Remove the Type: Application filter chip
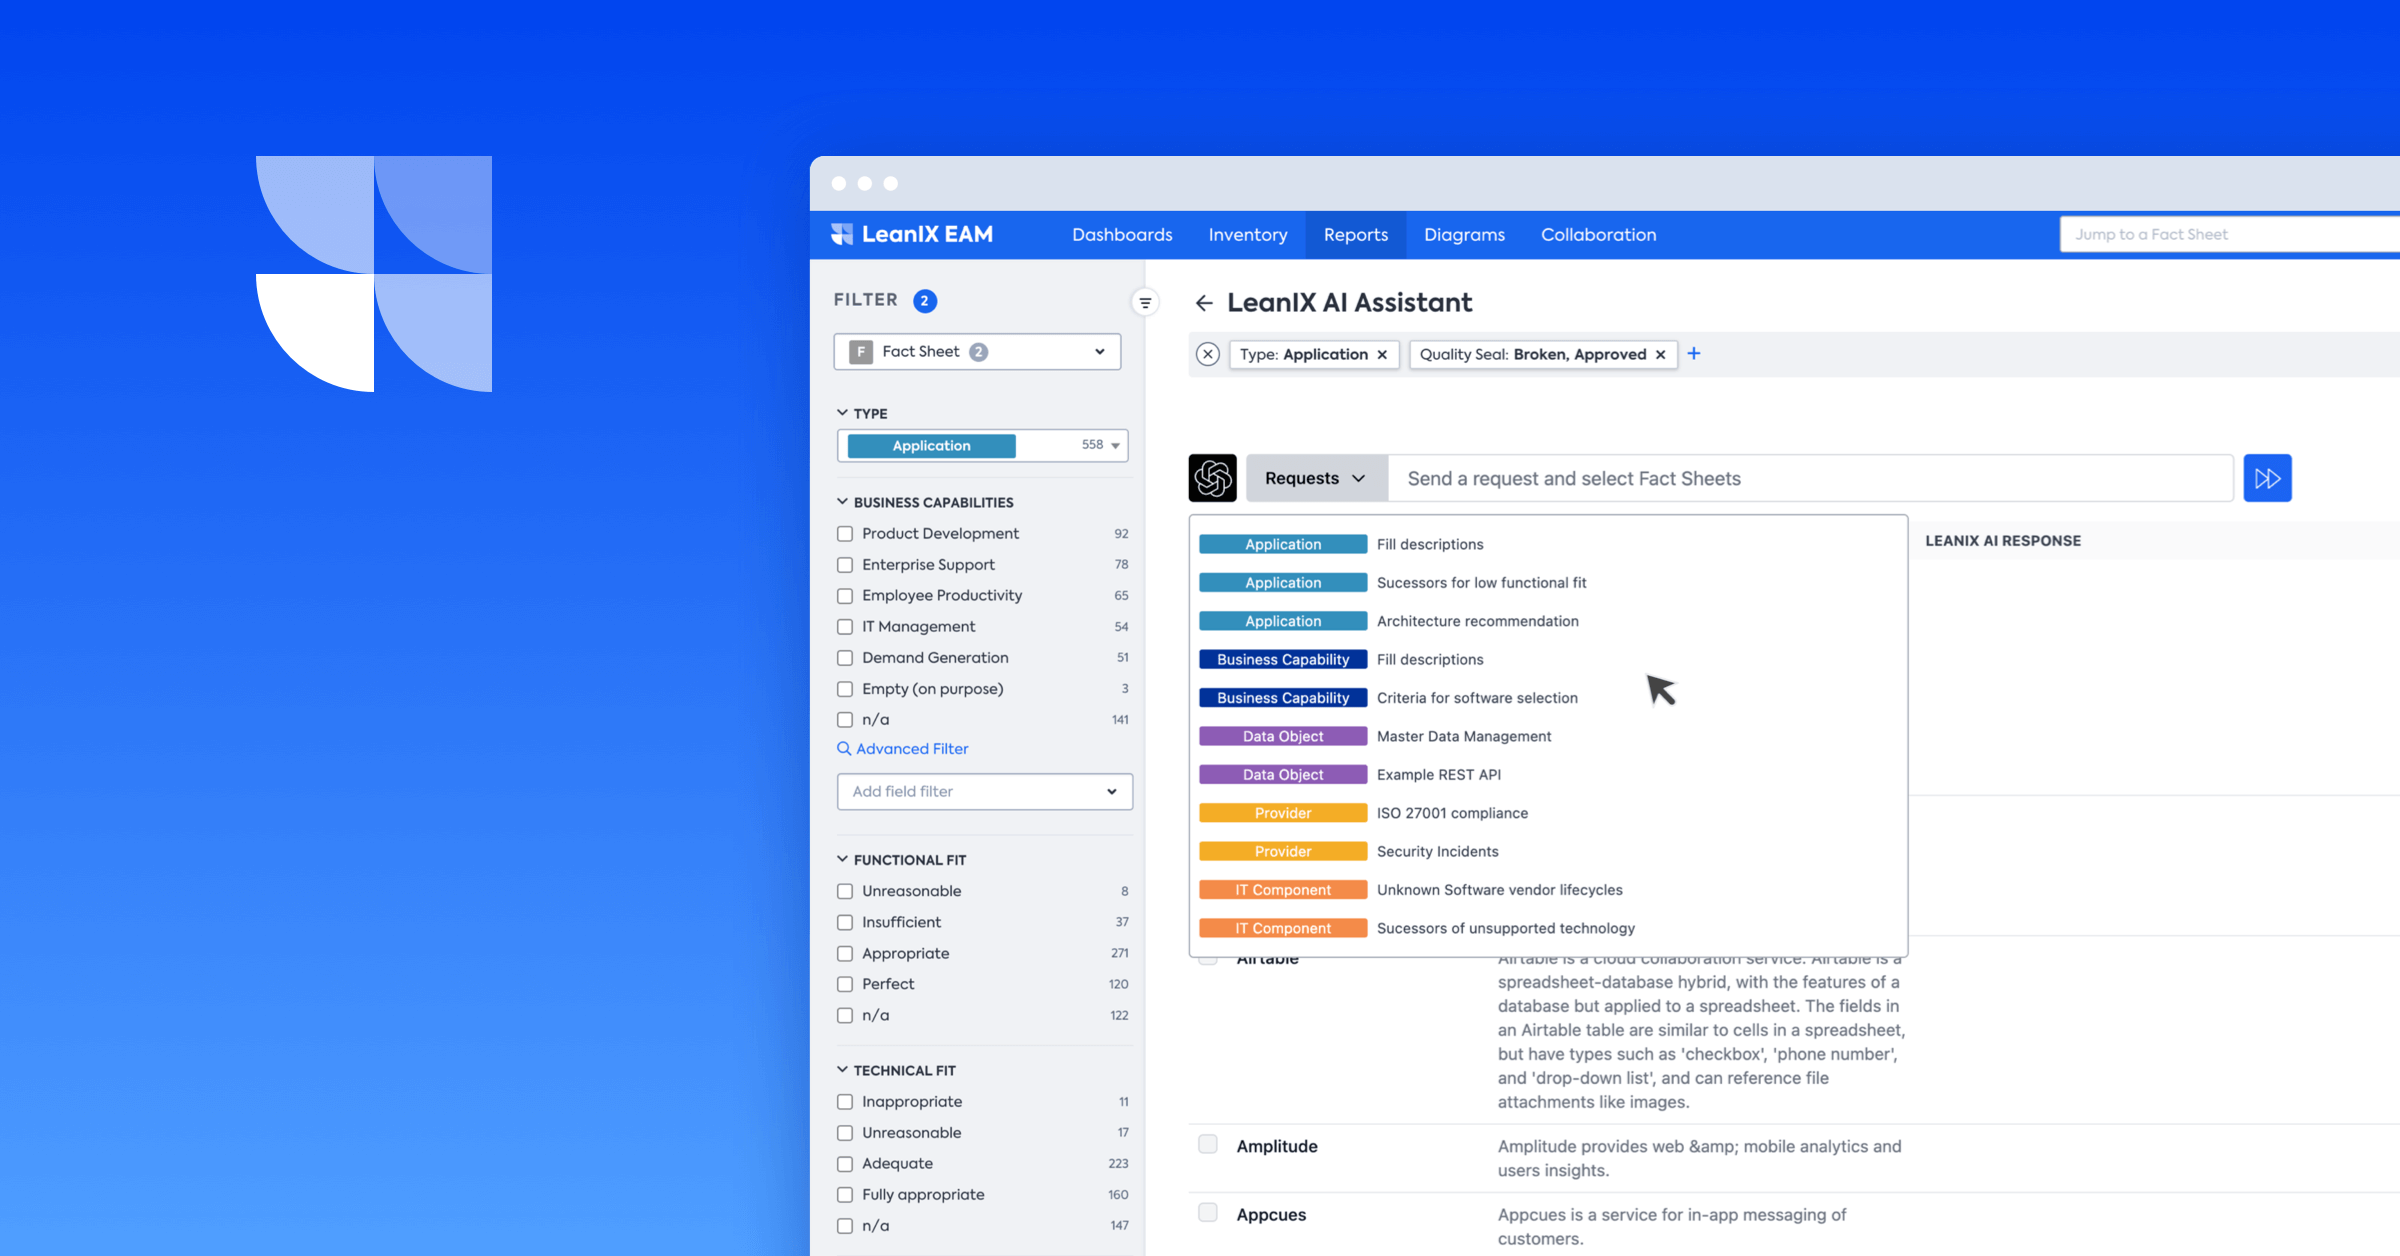 1382,355
